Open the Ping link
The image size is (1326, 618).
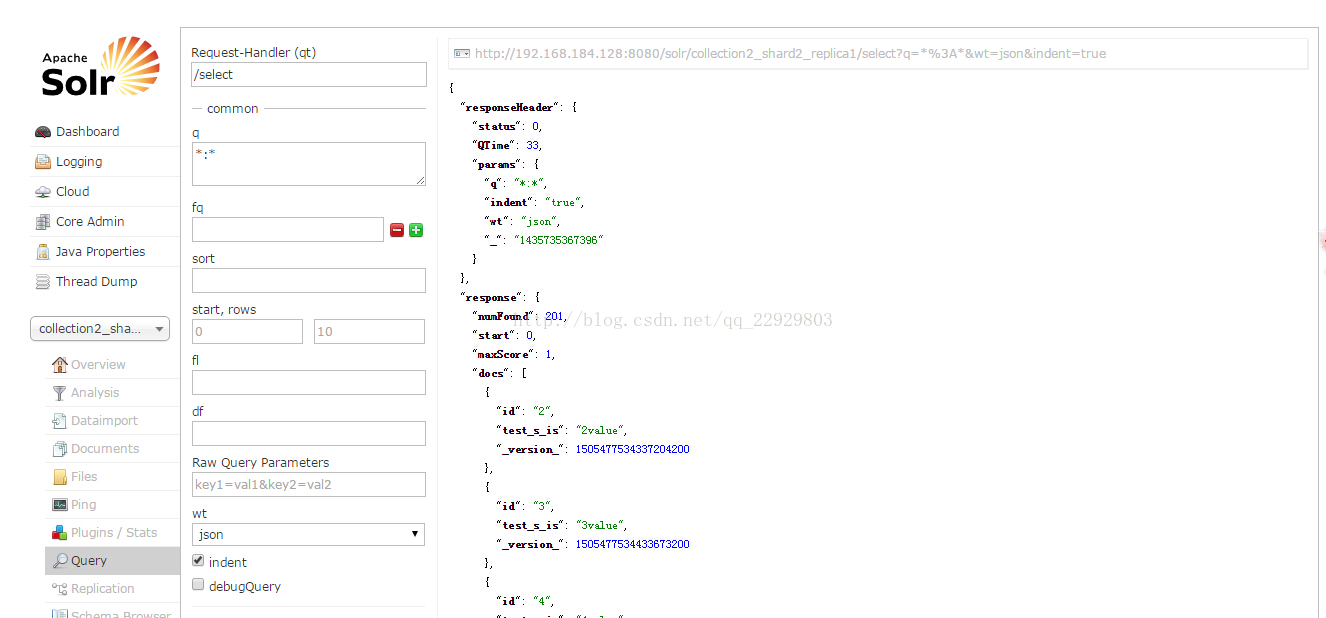pyautogui.click(x=84, y=505)
